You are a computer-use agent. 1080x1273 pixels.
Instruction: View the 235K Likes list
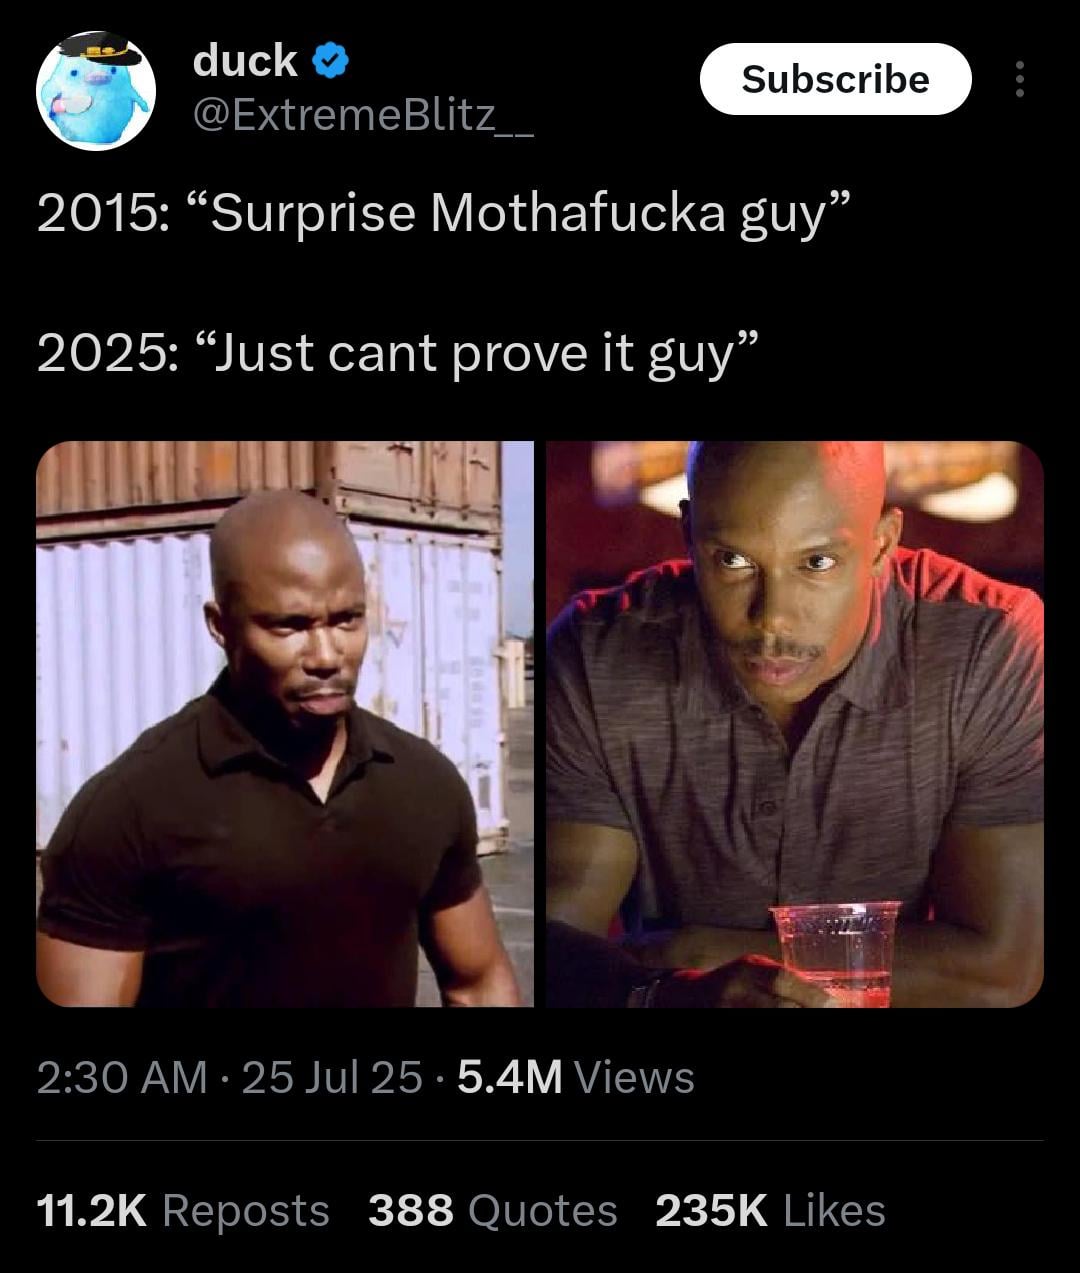(x=771, y=1210)
